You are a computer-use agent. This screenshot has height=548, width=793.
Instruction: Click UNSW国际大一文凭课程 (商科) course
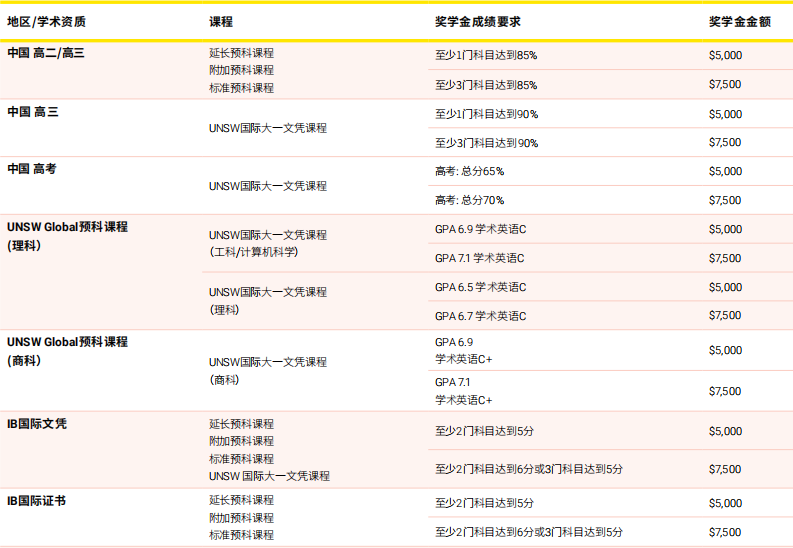pyautogui.click(x=268, y=371)
